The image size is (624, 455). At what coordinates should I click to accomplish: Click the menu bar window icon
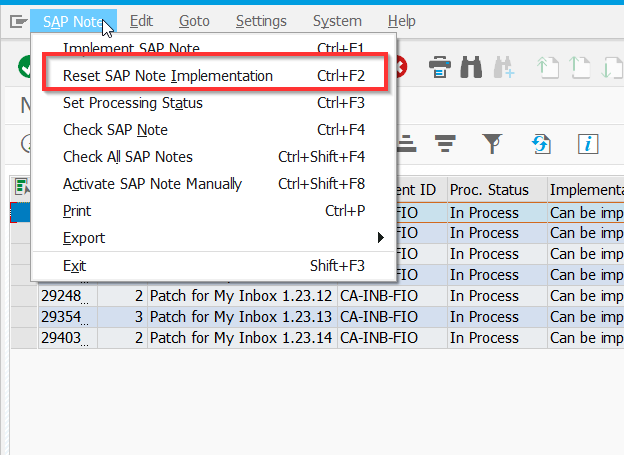click(x=18, y=21)
